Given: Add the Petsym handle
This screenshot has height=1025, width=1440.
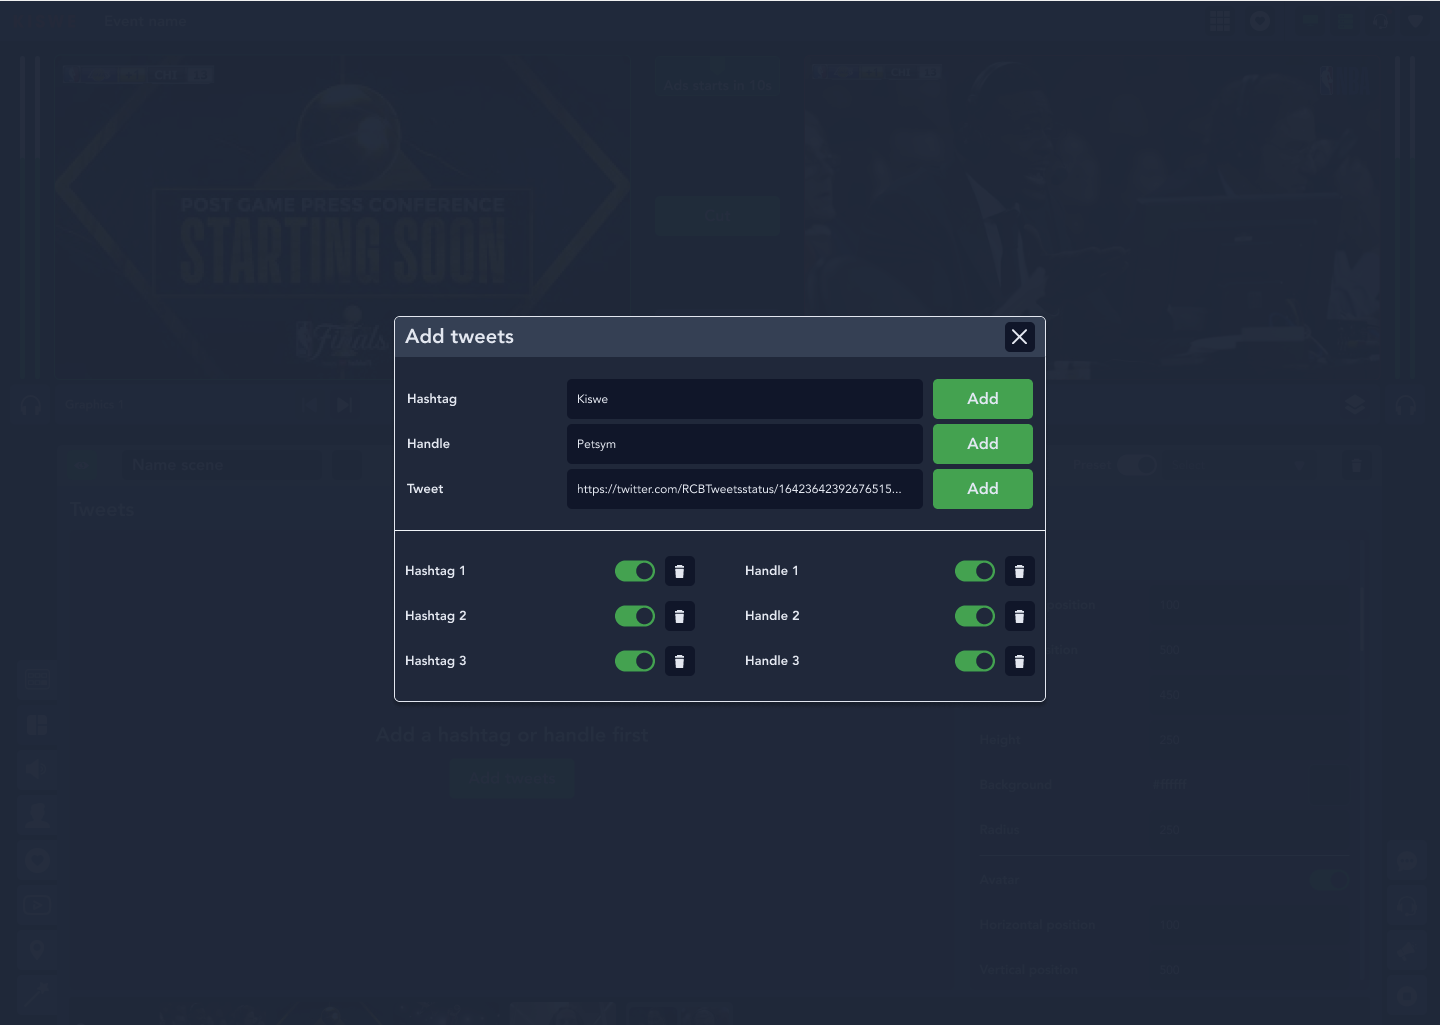Looking at the screenshot, I should (x=982, y=444).
